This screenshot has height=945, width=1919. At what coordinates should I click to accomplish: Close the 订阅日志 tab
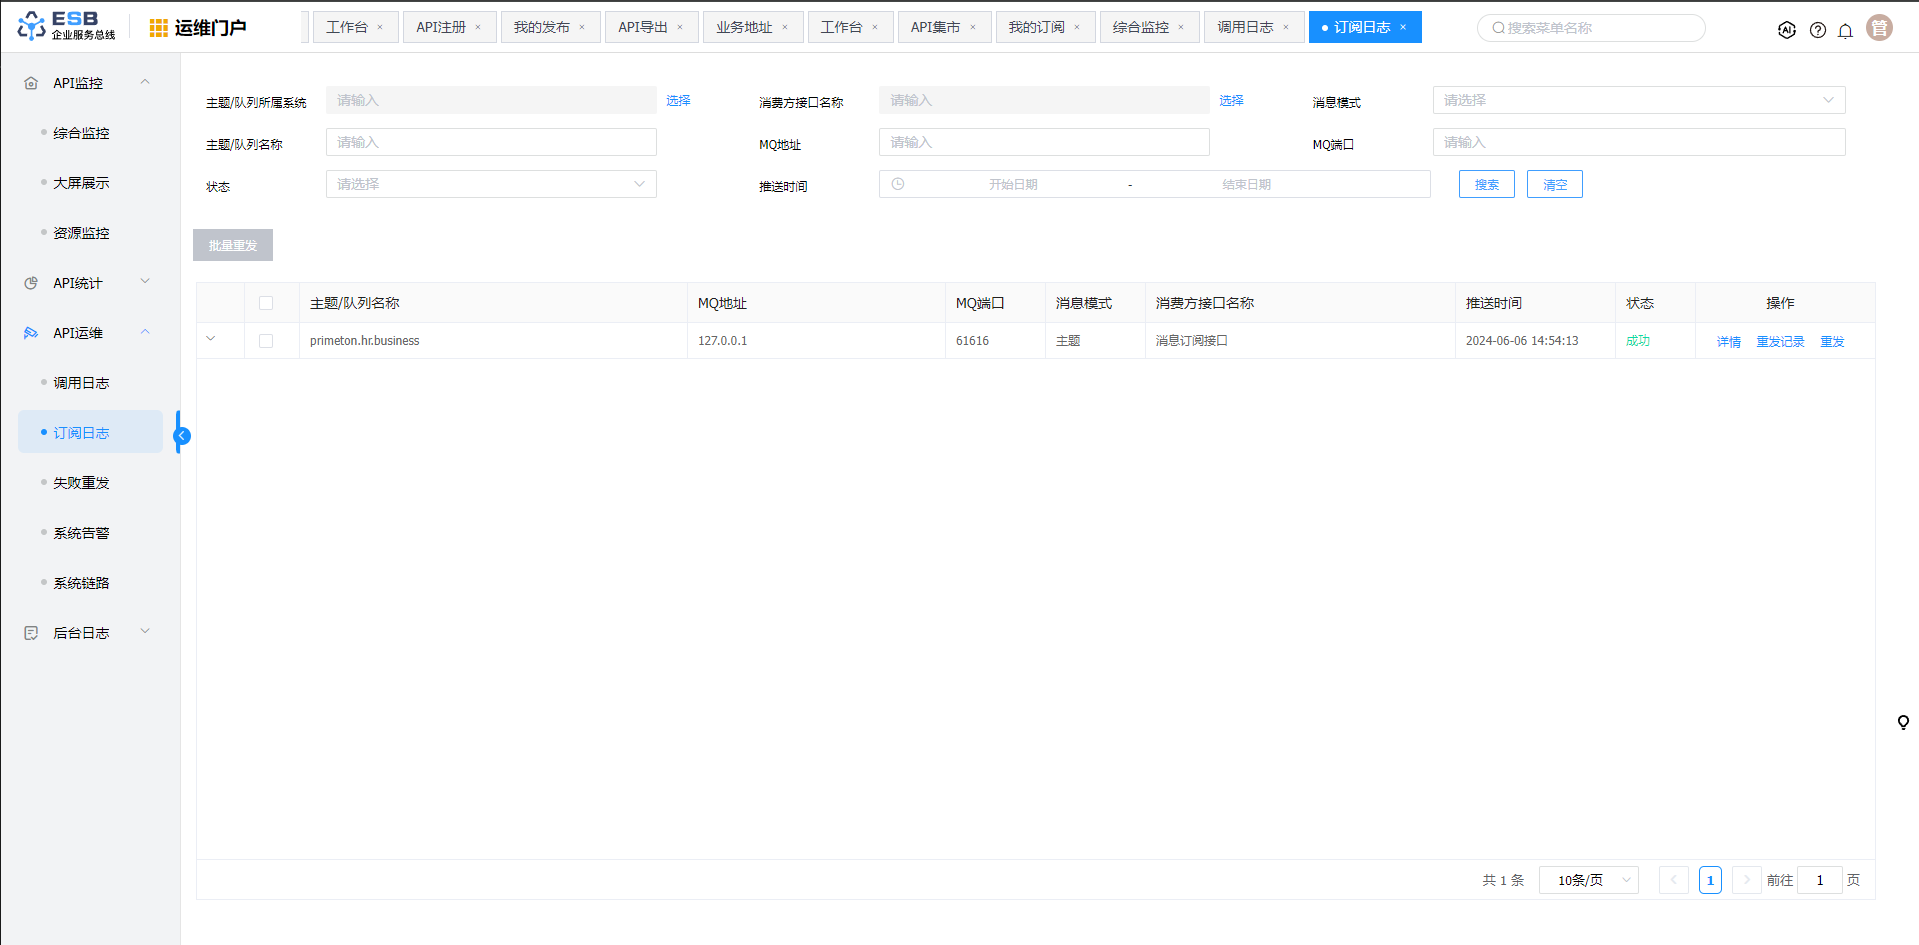(1403, 27)
